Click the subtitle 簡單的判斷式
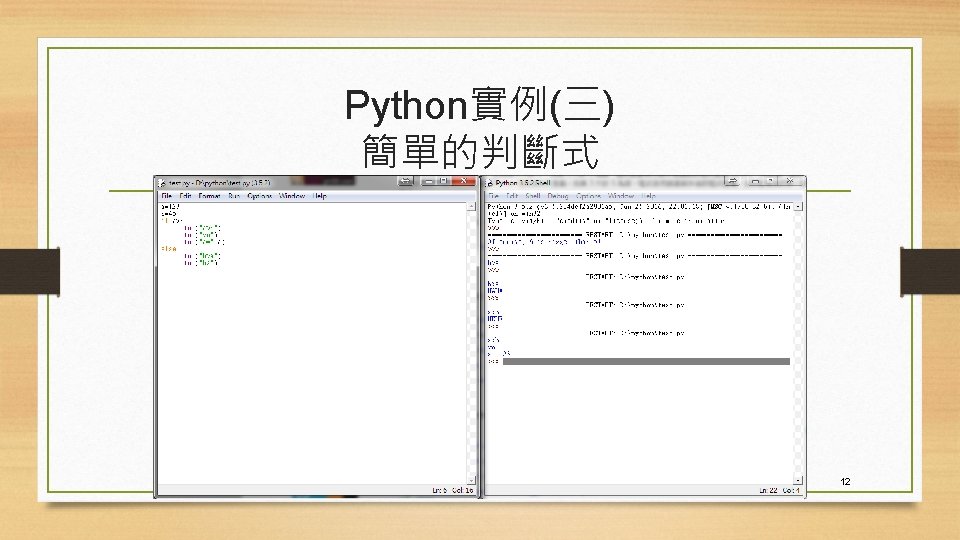960x540 pixels. [480, 151]
